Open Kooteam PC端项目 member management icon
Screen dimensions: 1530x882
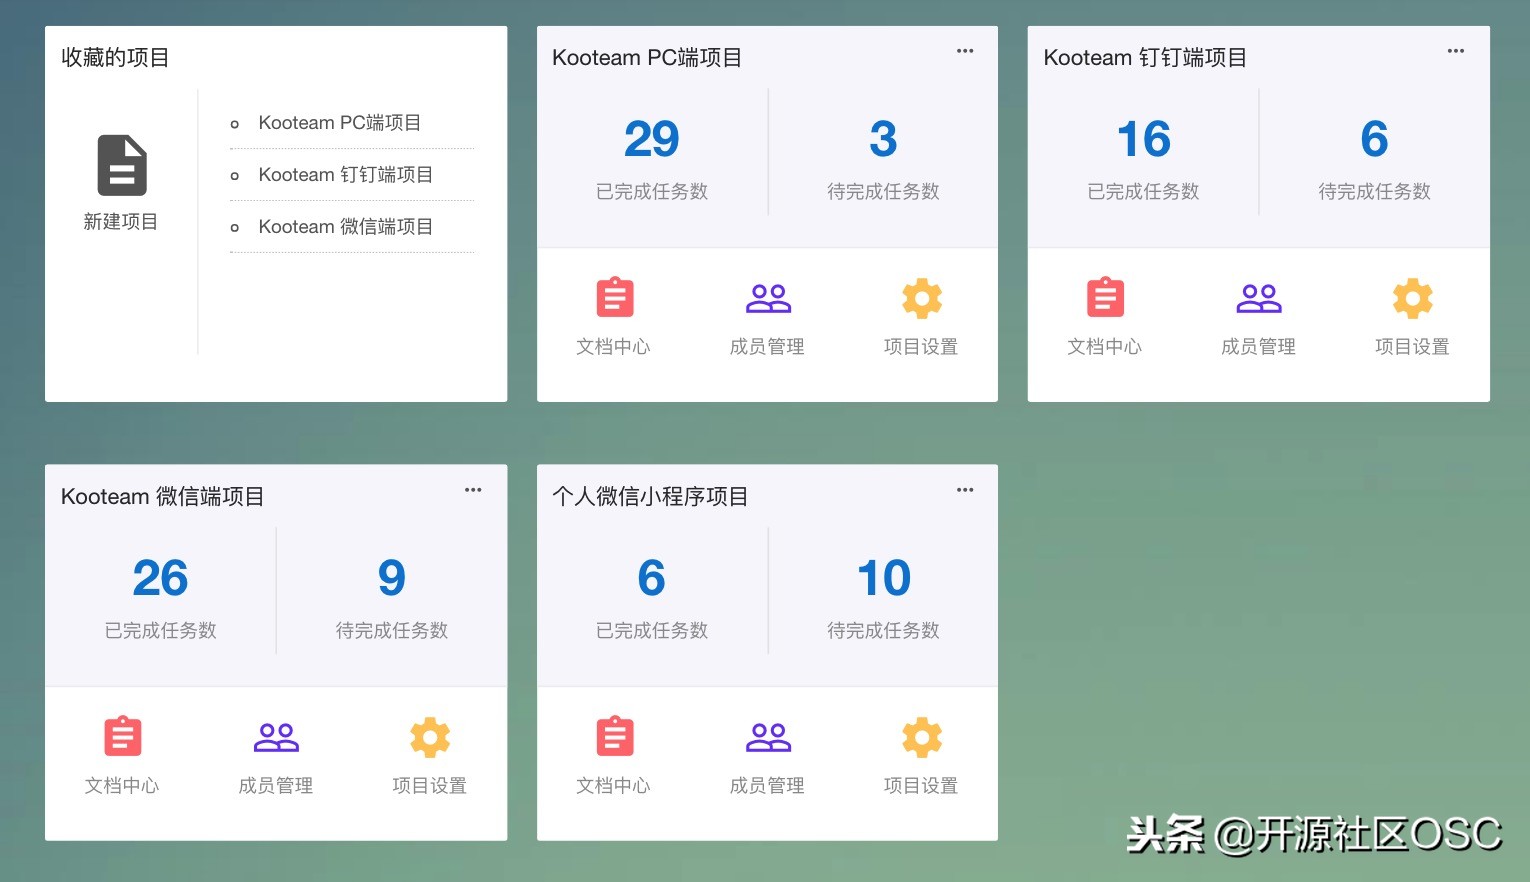point(768,298)
